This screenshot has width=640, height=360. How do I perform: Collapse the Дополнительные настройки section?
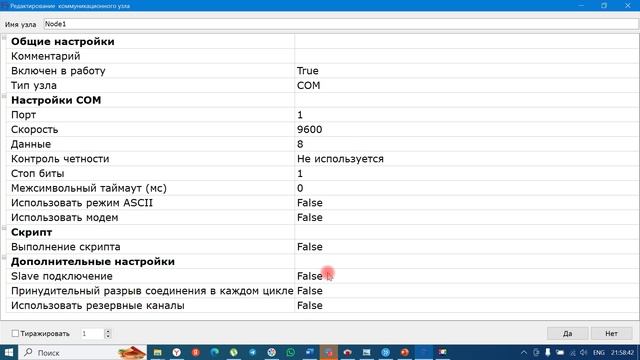point(4,258)
